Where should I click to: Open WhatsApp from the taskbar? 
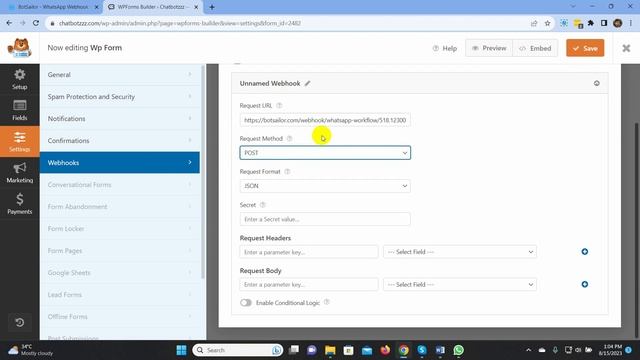coord(458,350)
